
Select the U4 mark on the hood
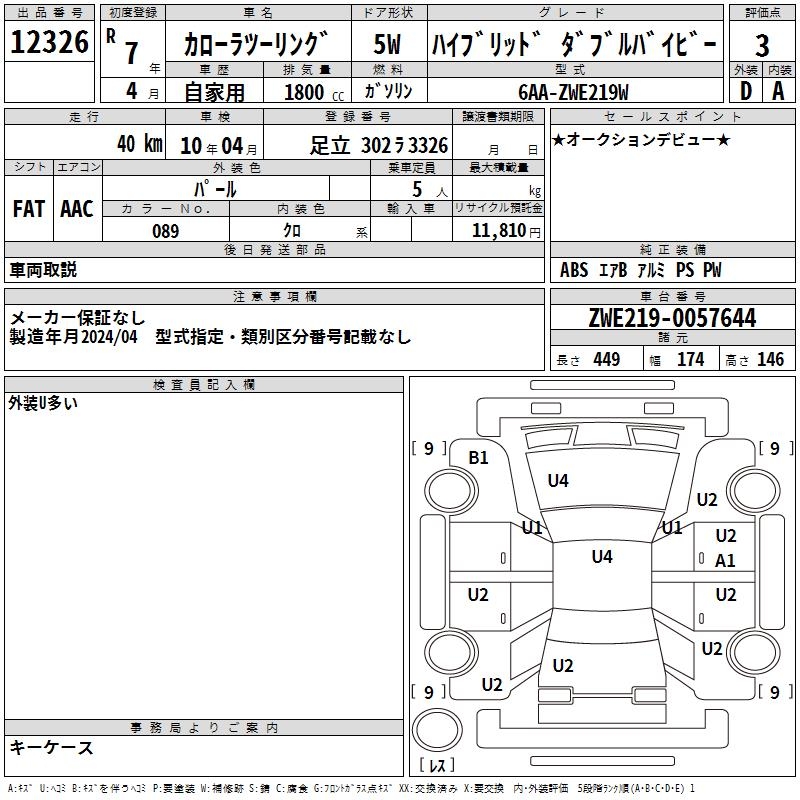click(558, 481)
